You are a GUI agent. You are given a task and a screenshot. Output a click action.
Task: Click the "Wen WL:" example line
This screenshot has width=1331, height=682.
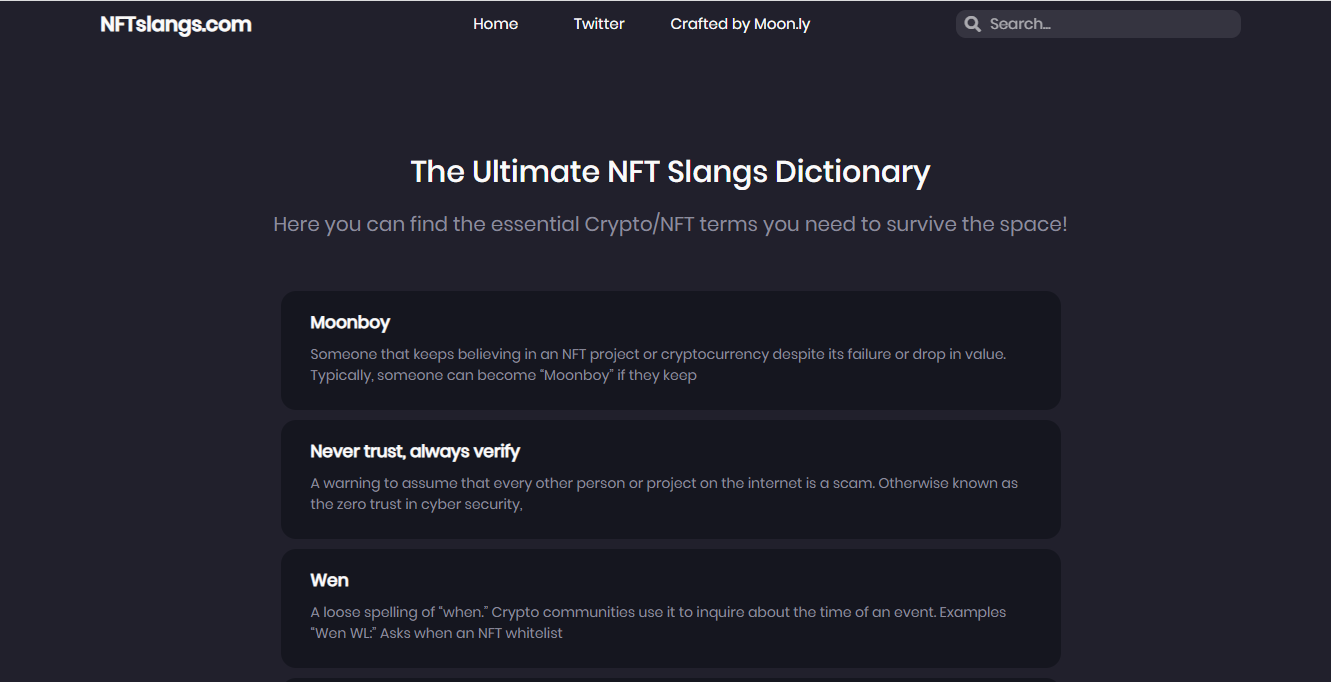(436, 634)
